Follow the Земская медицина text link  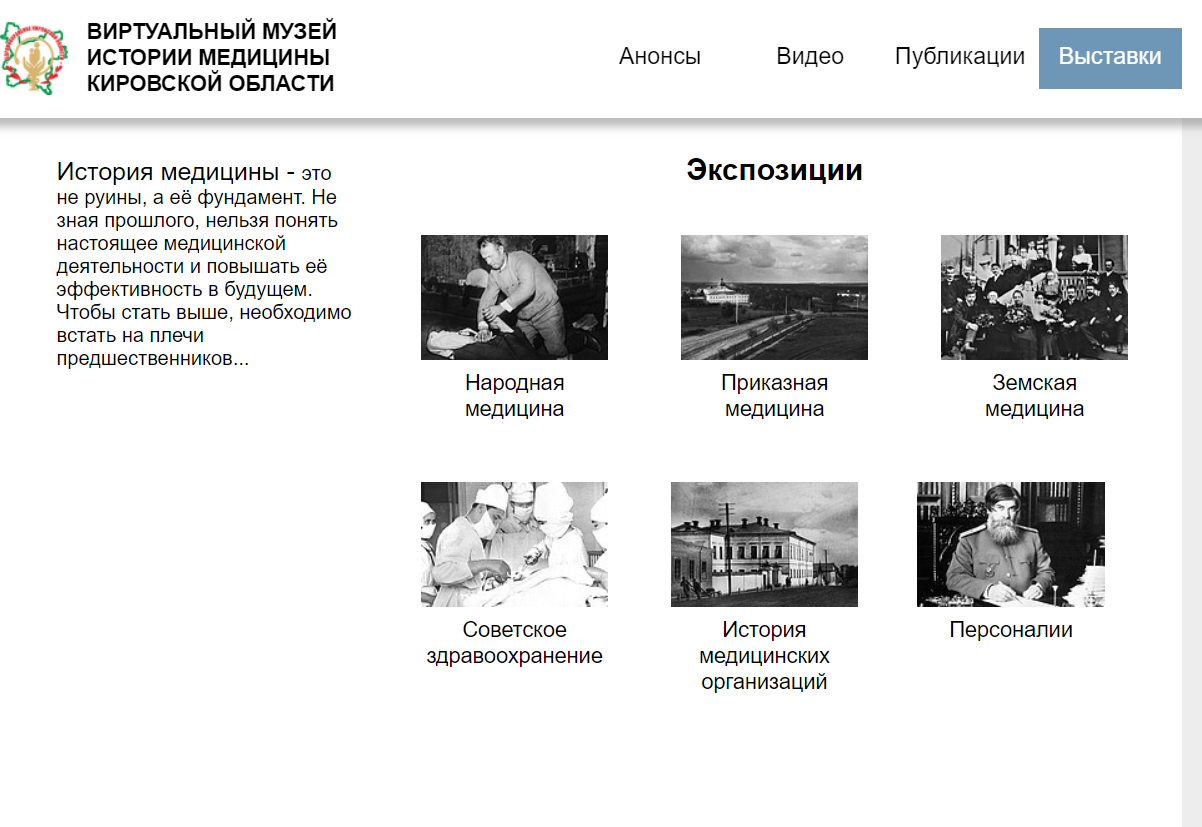[x=1034, y=396]
